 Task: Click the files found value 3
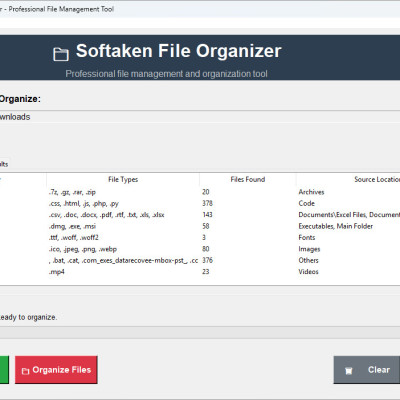(x=204, y=238)
